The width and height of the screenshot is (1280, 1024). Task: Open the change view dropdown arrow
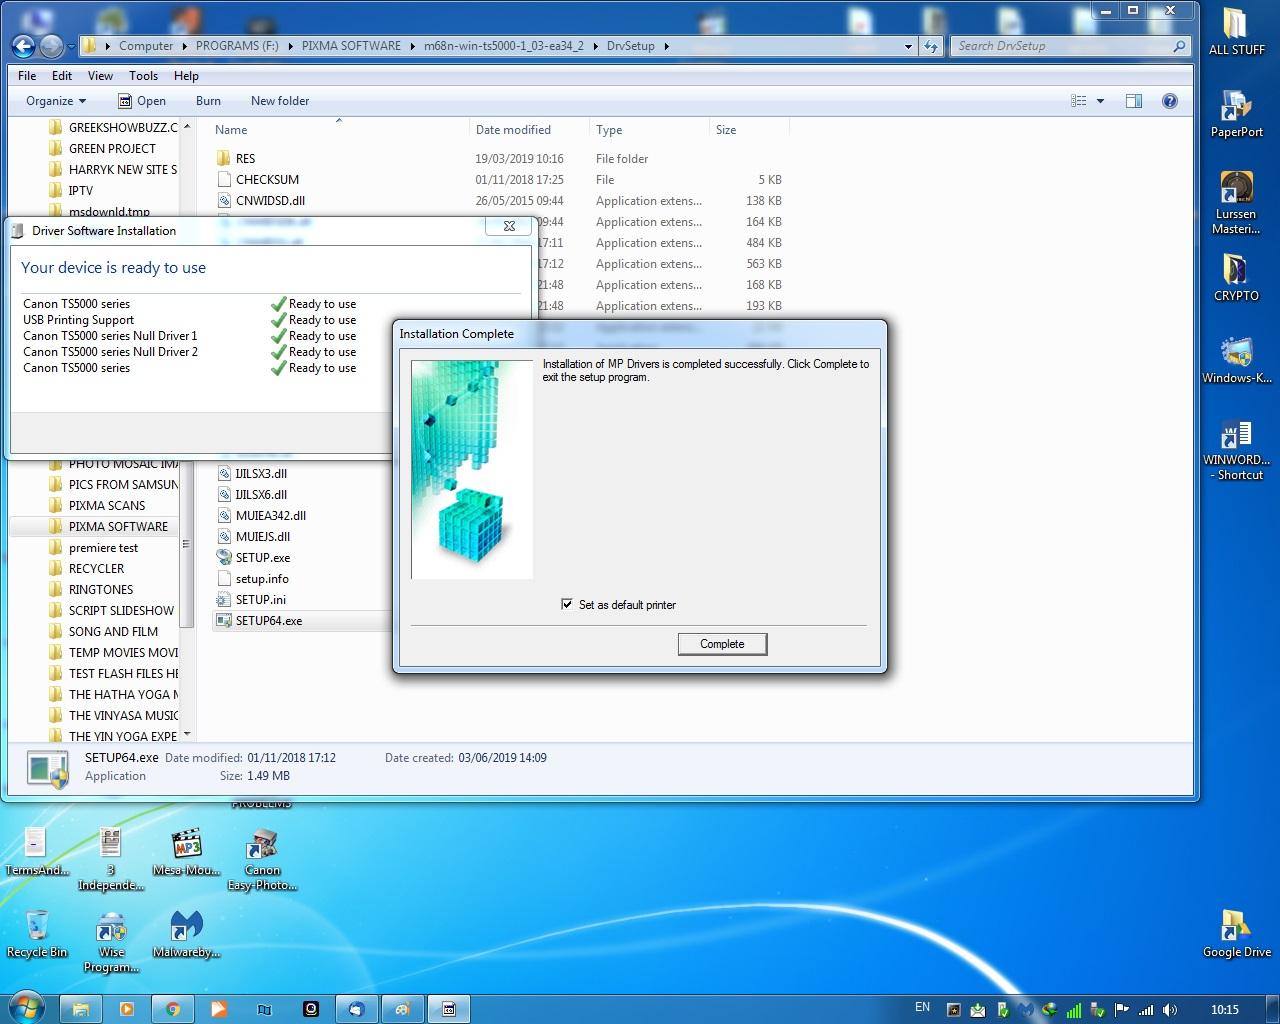pos(1100,101)
